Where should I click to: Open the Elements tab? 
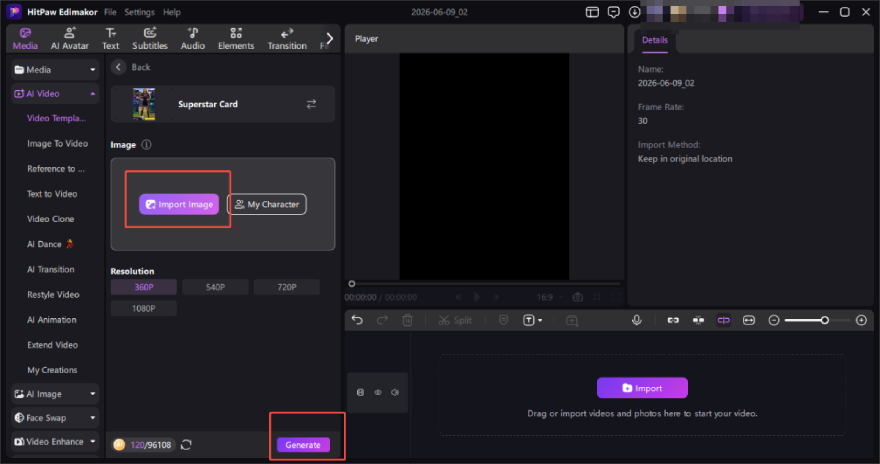[x=236, y=39]
